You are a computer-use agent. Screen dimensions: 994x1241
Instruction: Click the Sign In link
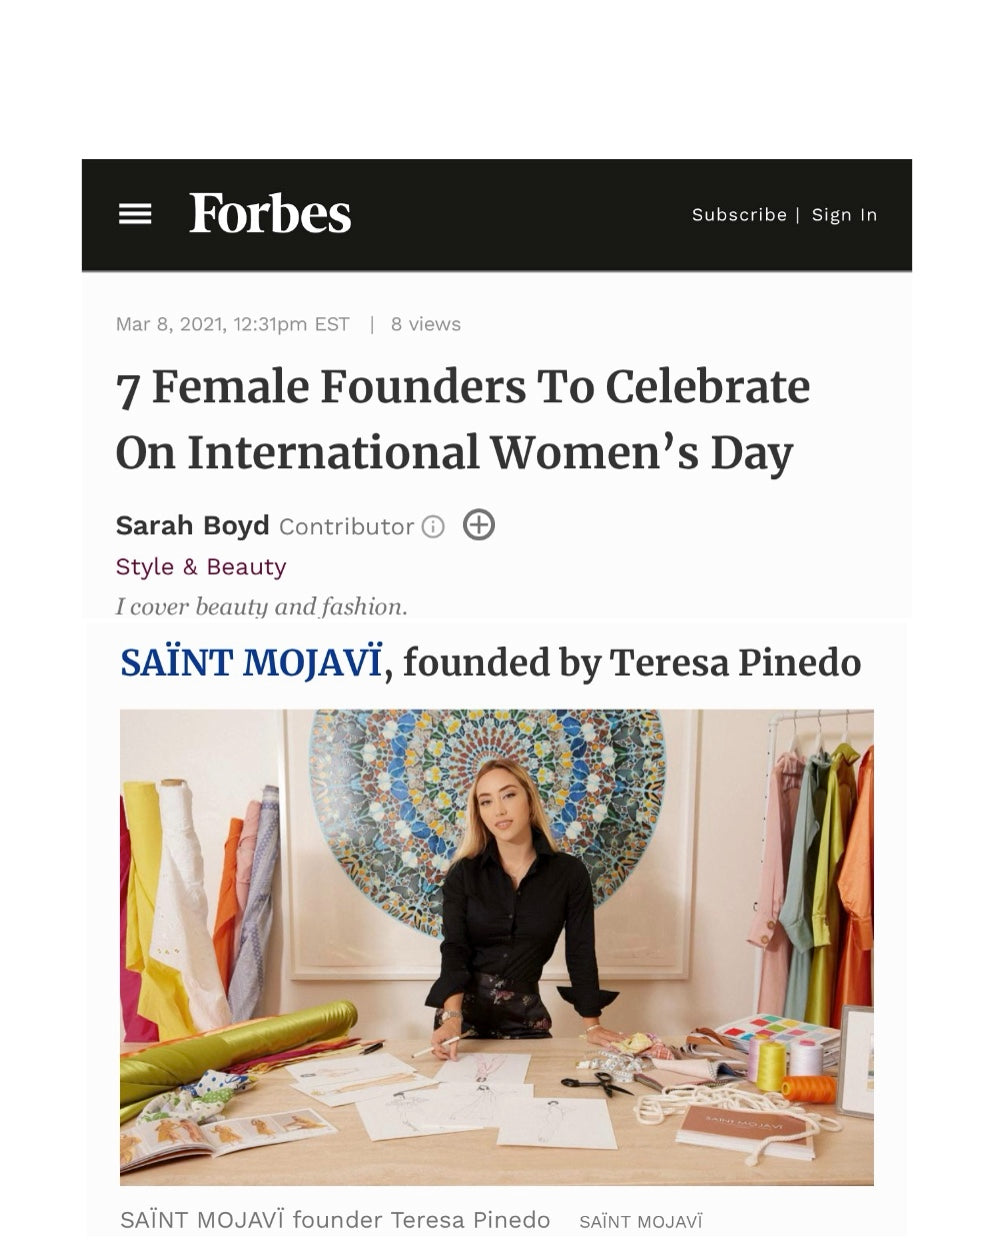tap(844, 215)
